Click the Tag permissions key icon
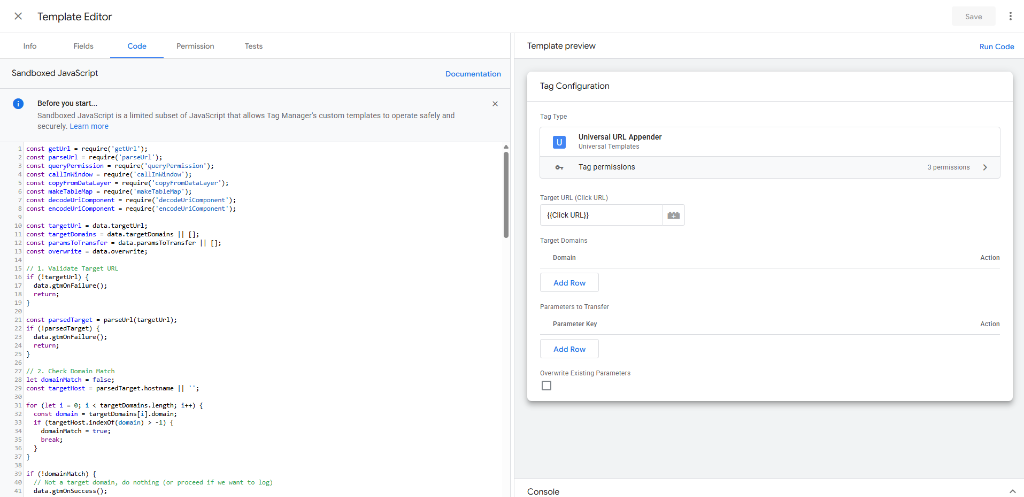1024x497 pixels. (x=559, y=167)
